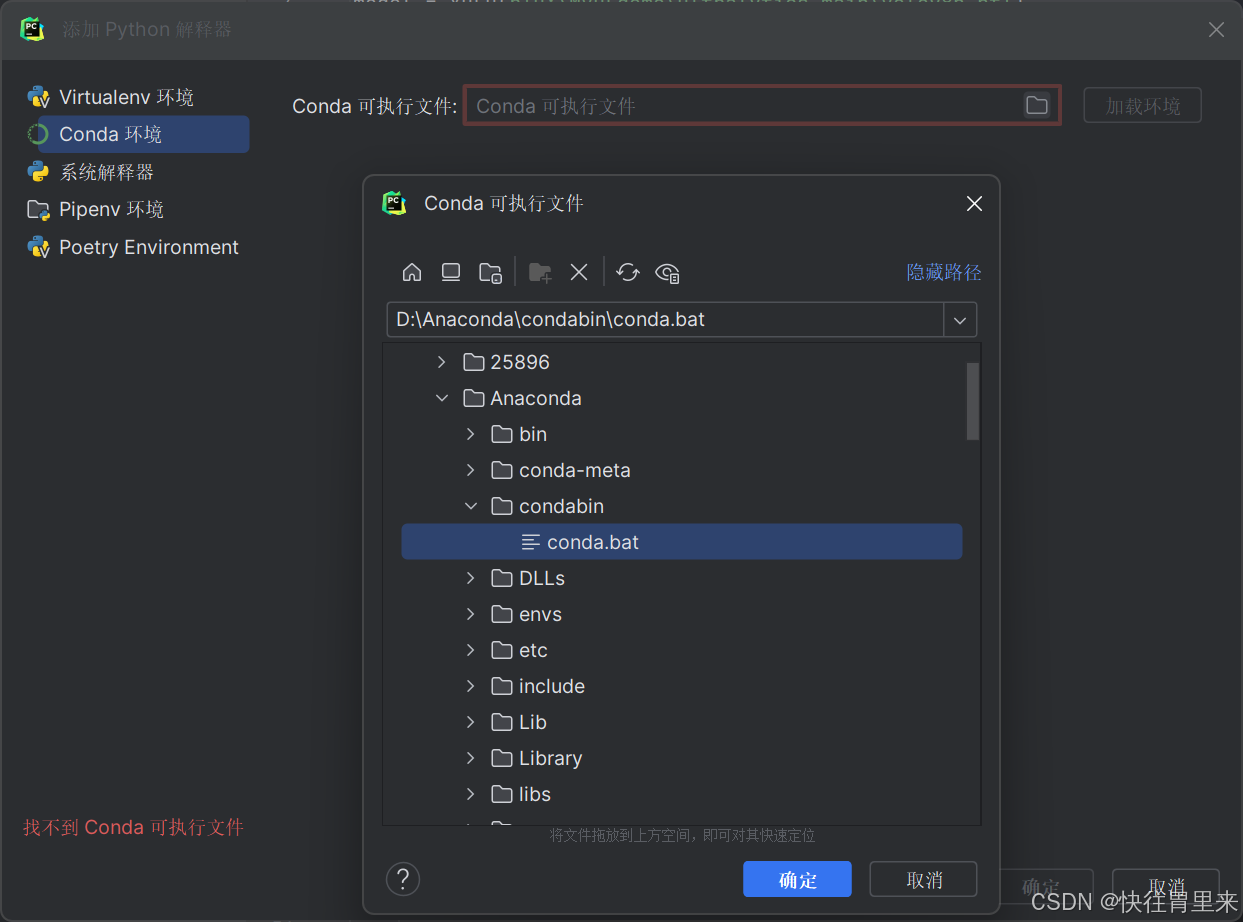Close the Conda 可执行文件 dialog
Screen dimensions: 1243x922
(974, 204)
